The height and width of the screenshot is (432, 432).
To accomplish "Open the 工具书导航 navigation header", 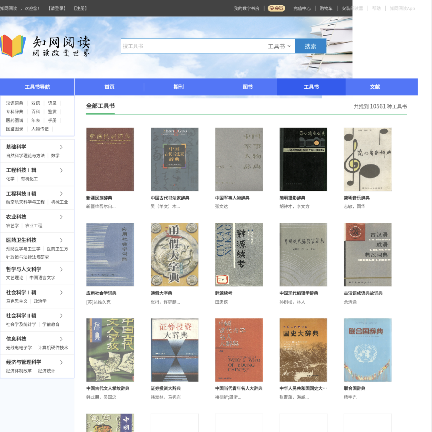I will (37, 87).
